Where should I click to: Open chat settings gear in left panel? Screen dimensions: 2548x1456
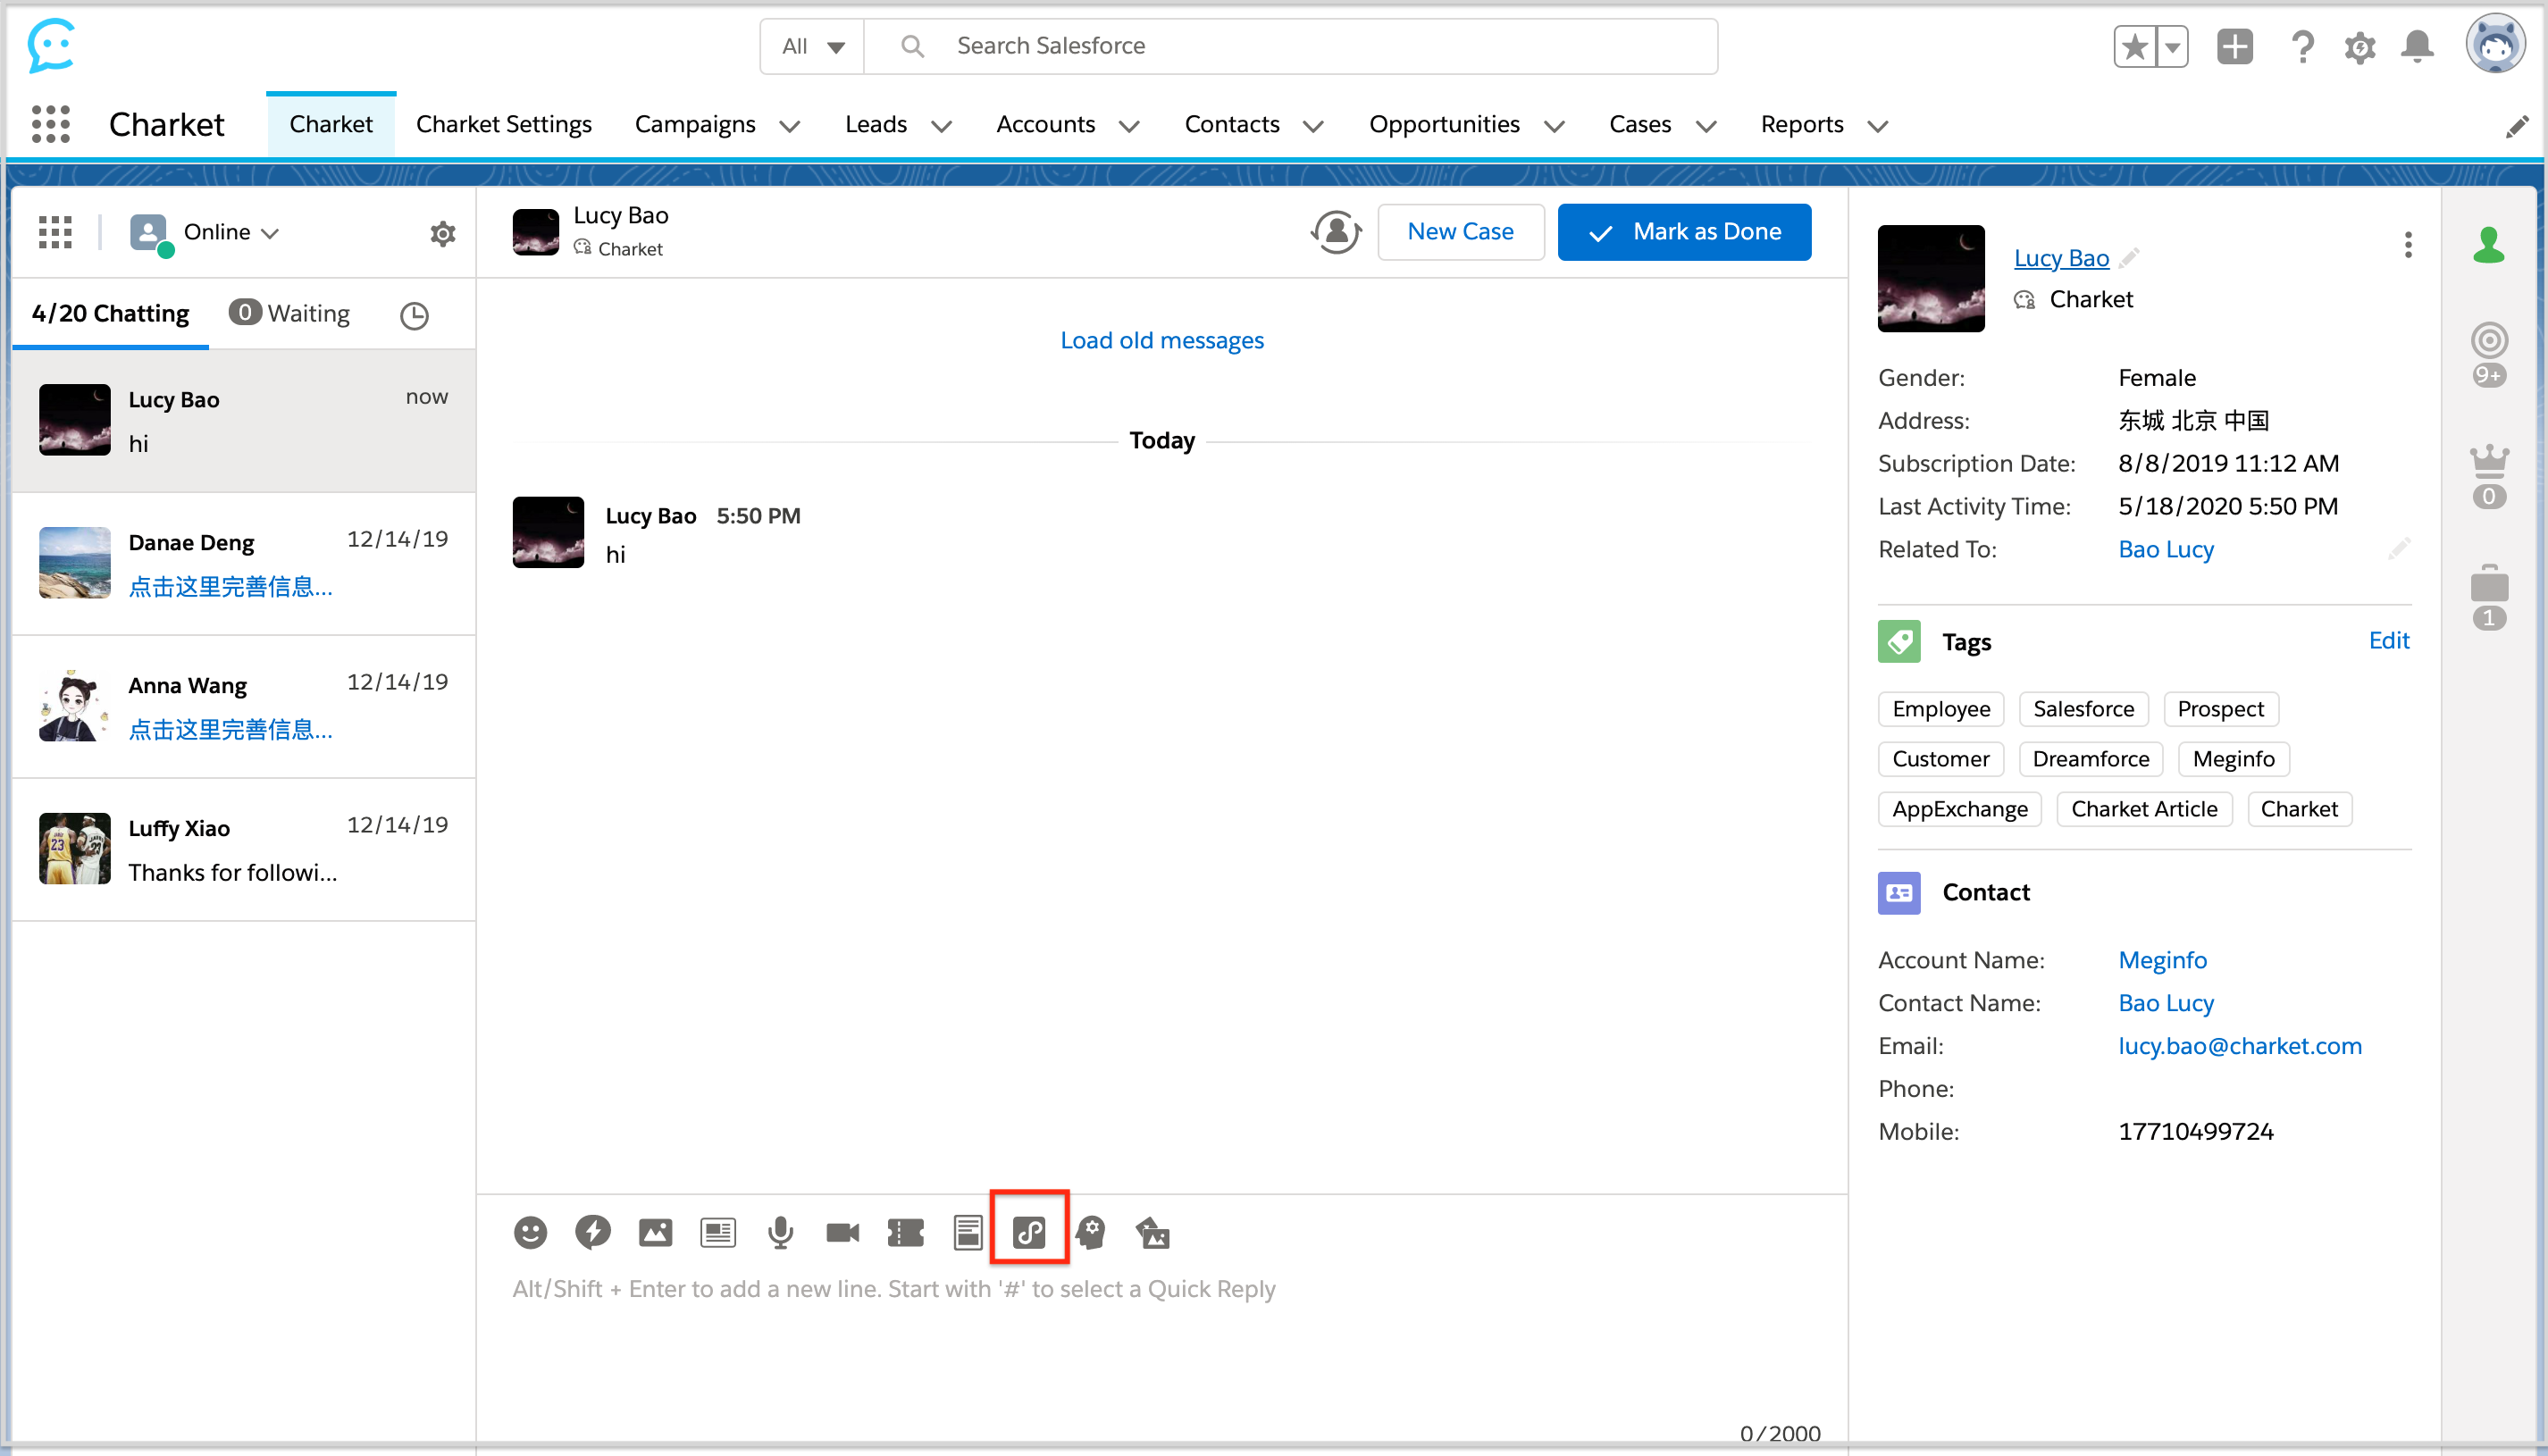point(443,233)
